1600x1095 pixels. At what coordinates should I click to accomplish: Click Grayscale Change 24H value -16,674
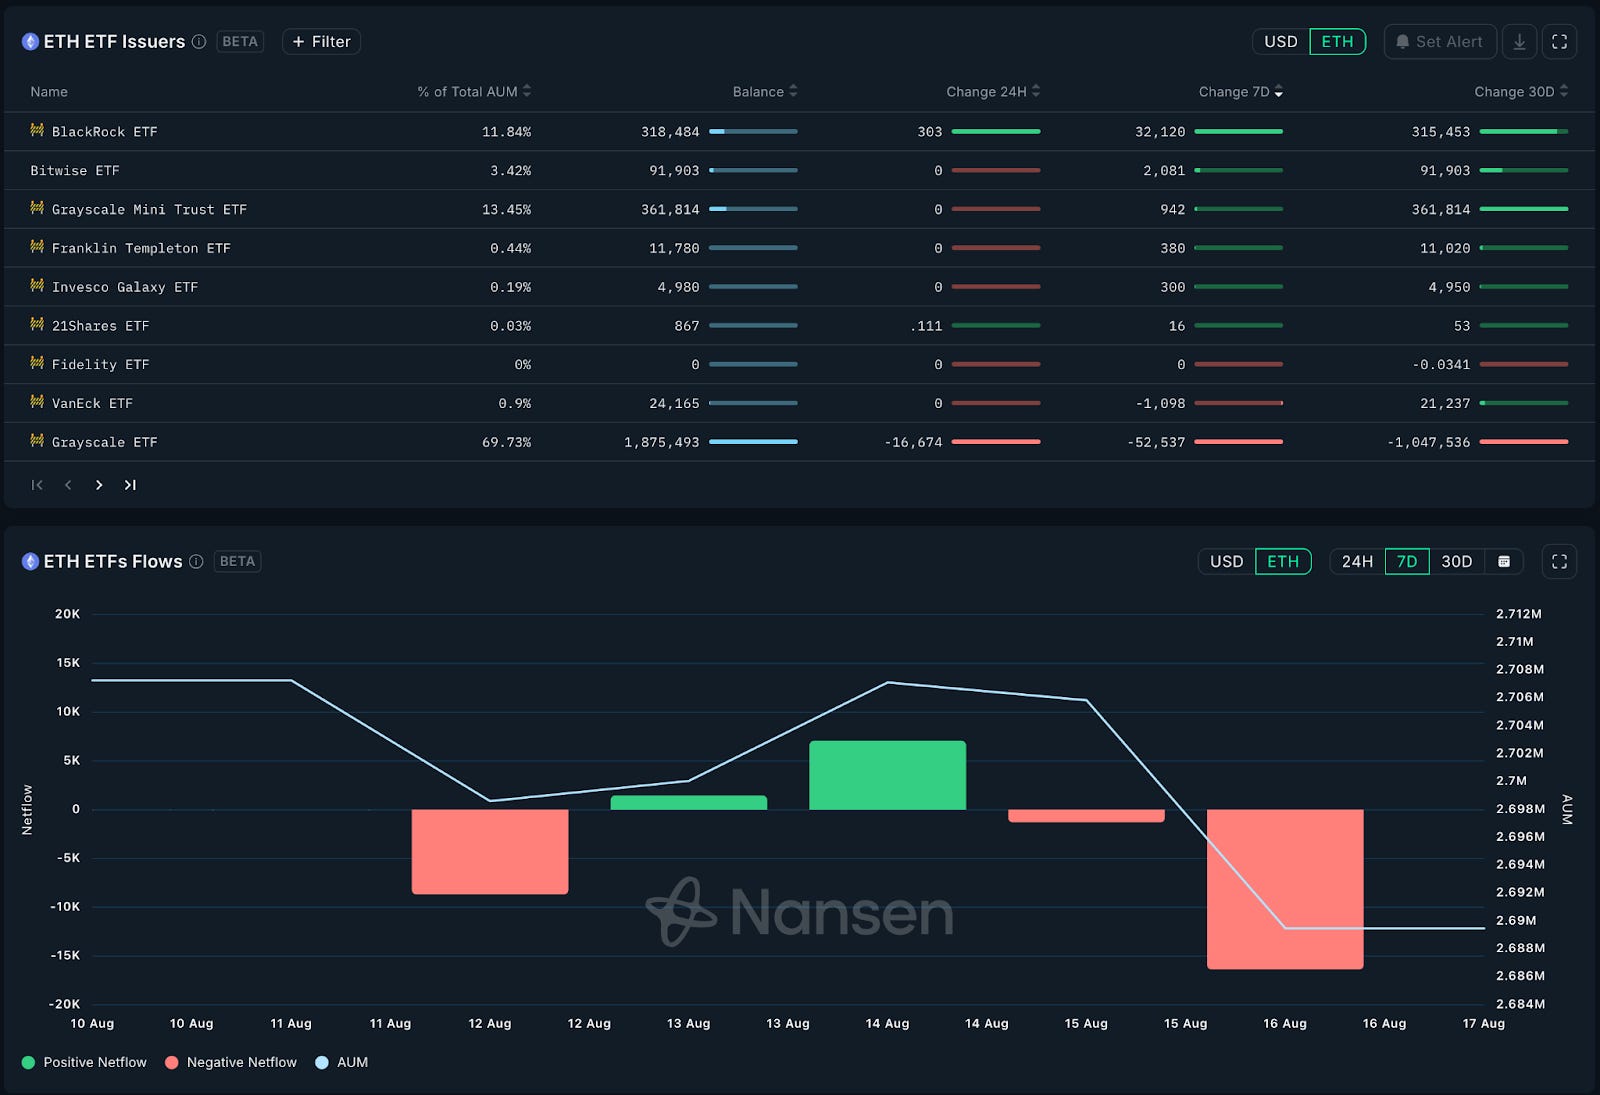click(913, 442)
